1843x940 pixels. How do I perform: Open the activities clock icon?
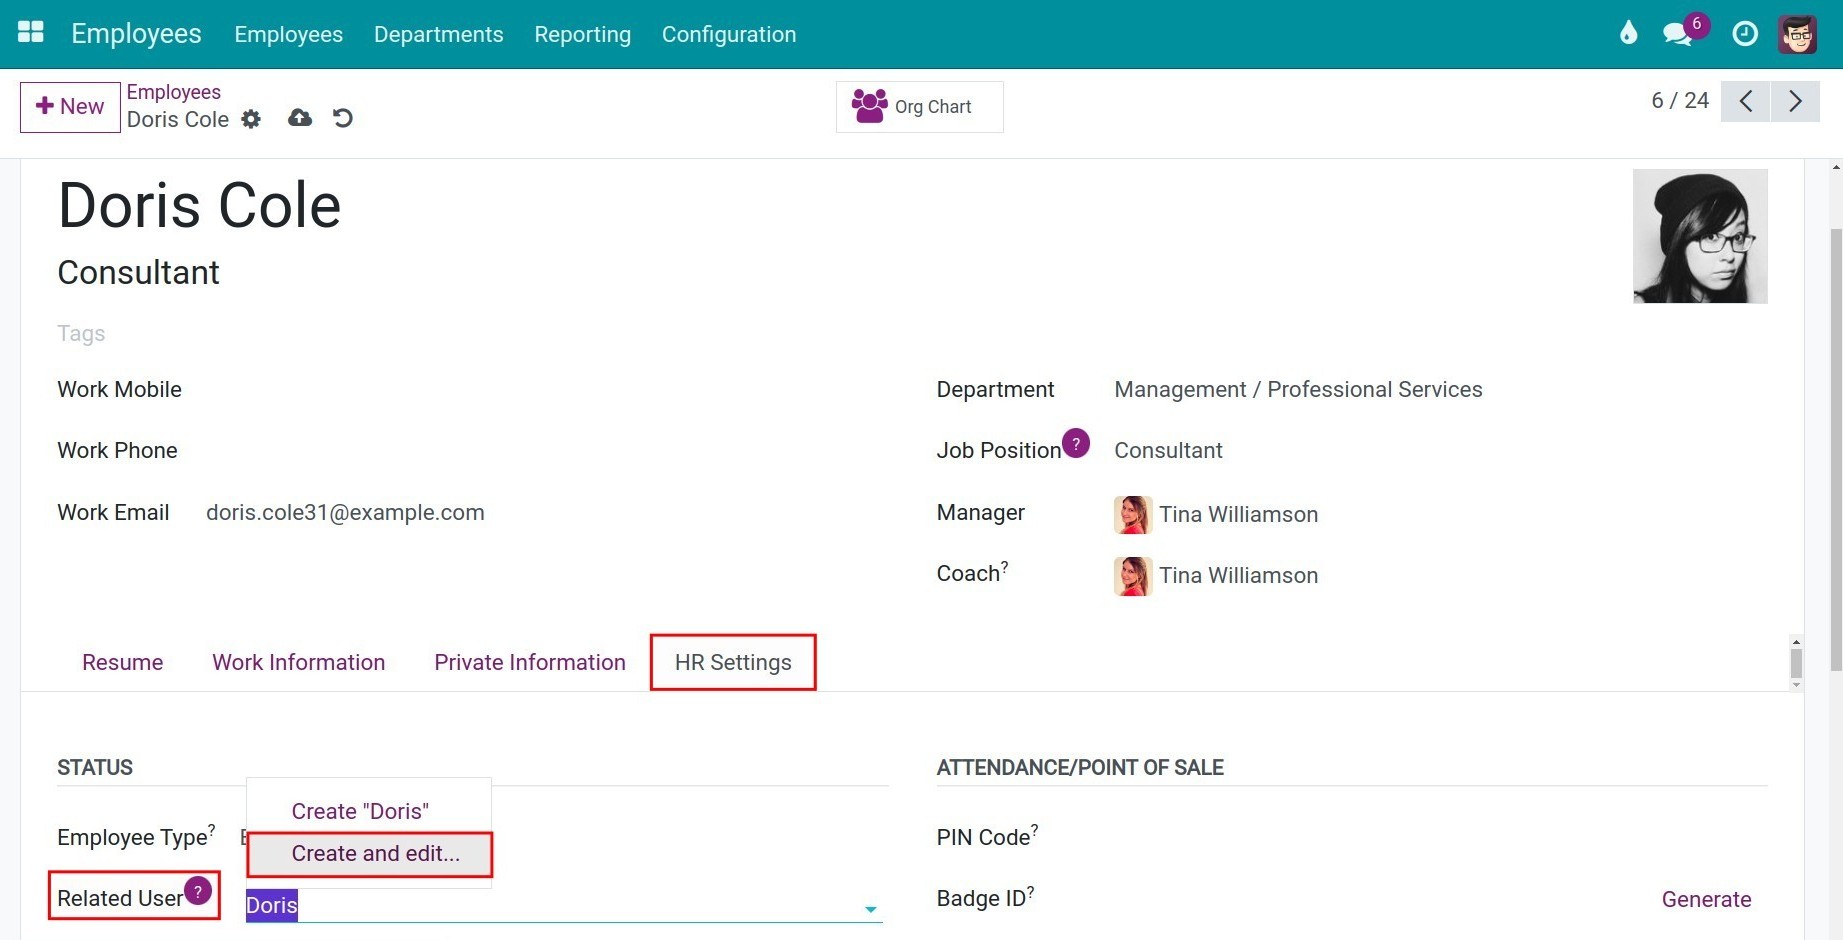1745,33
